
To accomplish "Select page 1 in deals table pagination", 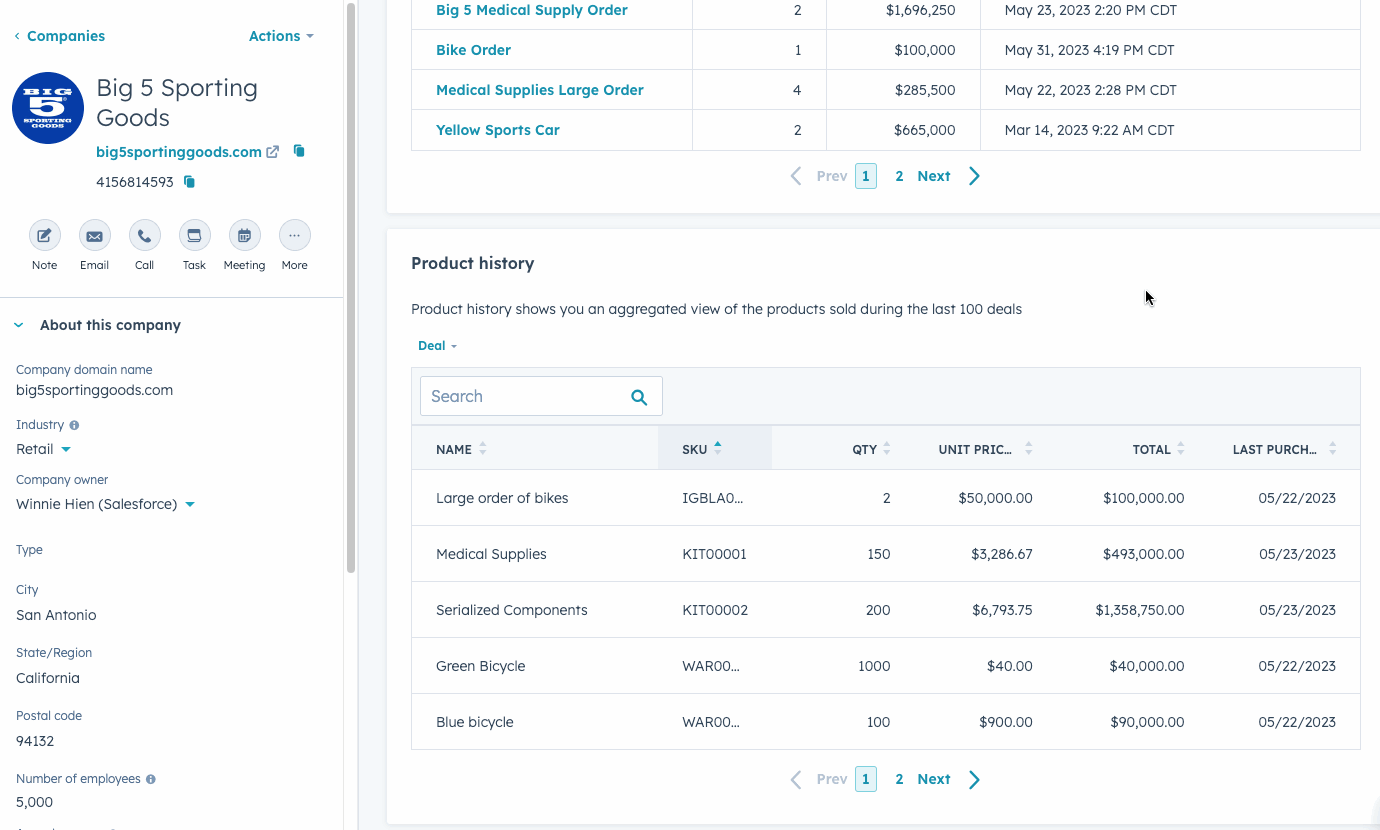I will click(866, 176).
